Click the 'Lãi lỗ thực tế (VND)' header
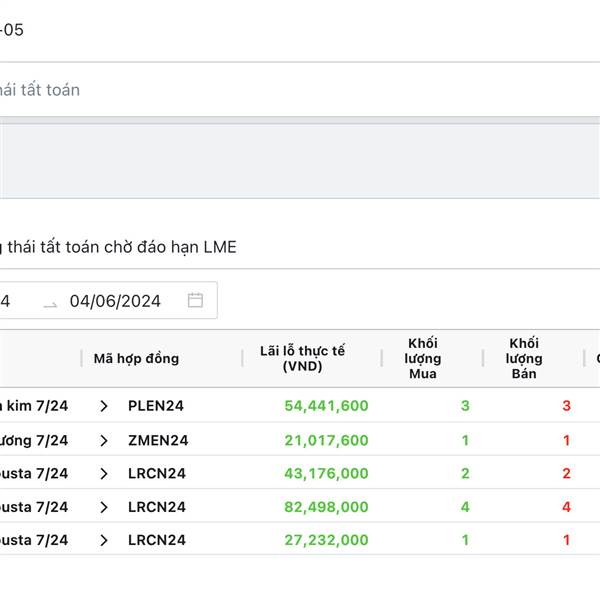This screenshot has height=600, width=600. [302, 359]
